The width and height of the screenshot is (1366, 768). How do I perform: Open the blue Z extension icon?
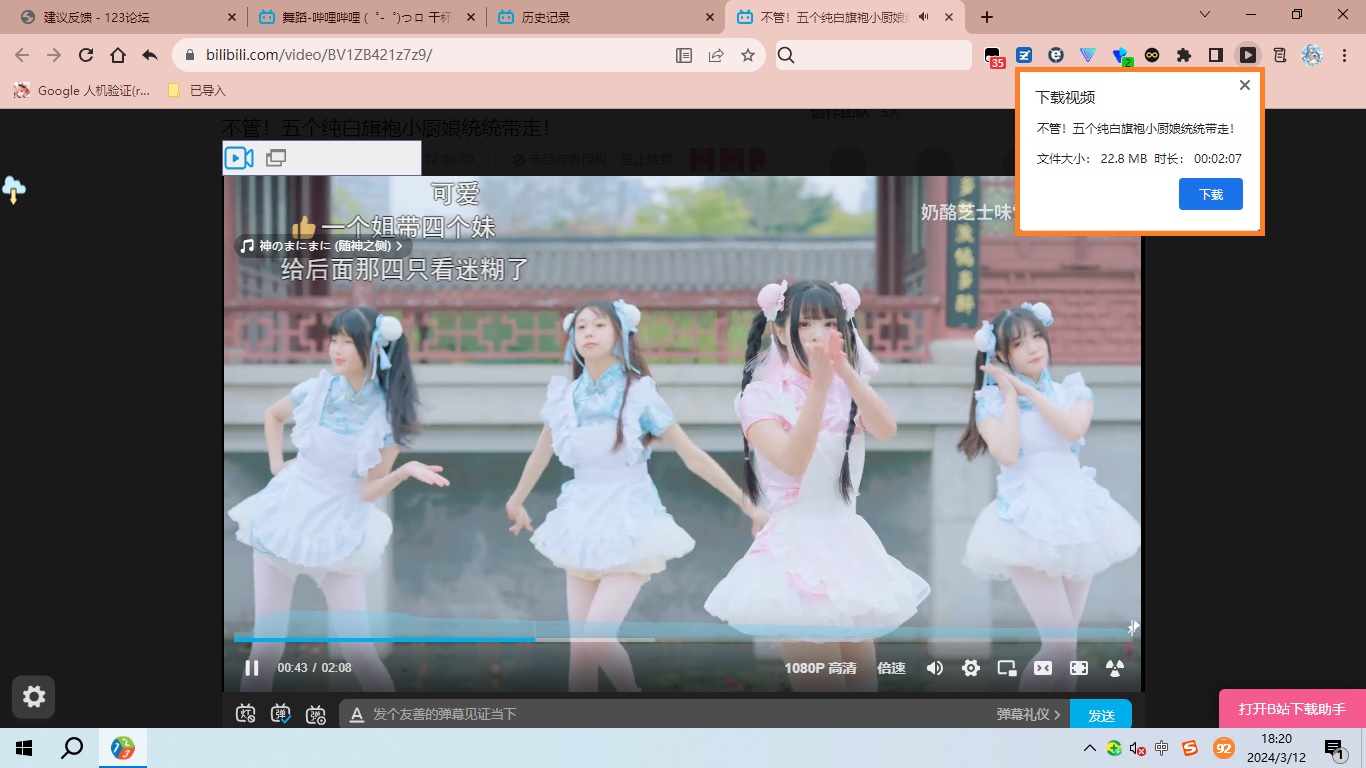pos(1024,56)
